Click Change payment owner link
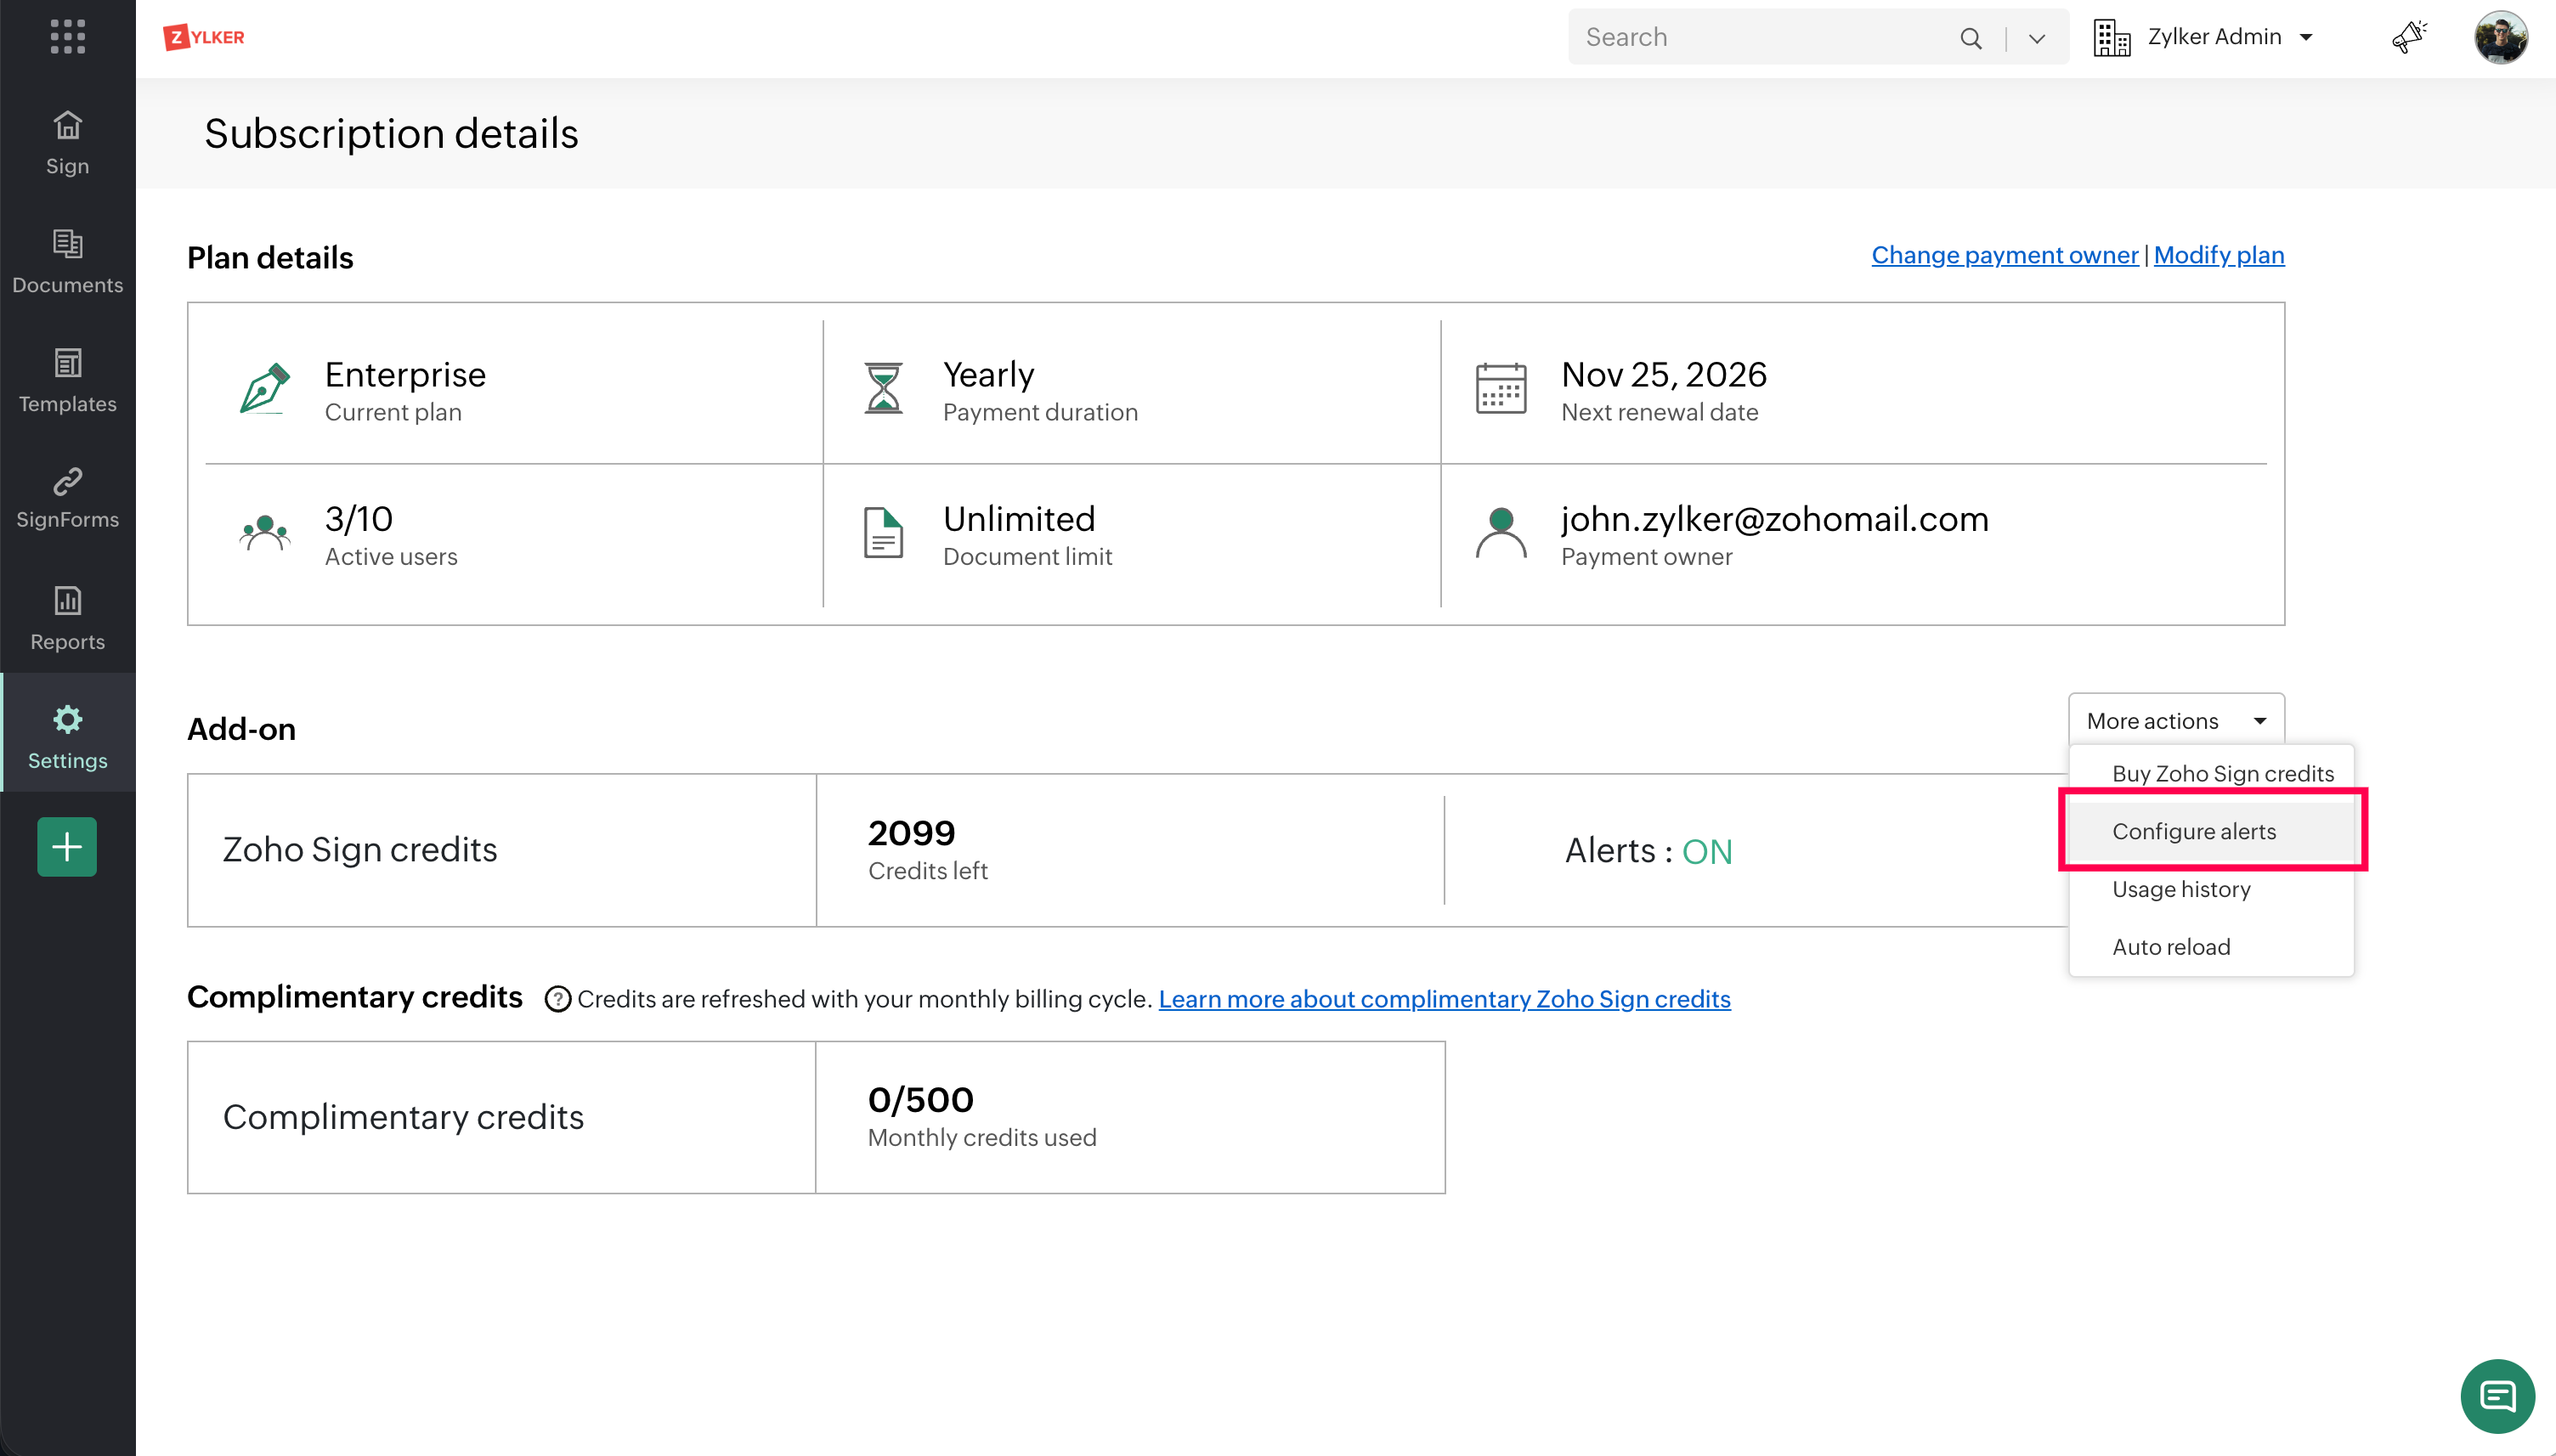The height and width of the screenshot is (1456, 2556). point(2004,255)
